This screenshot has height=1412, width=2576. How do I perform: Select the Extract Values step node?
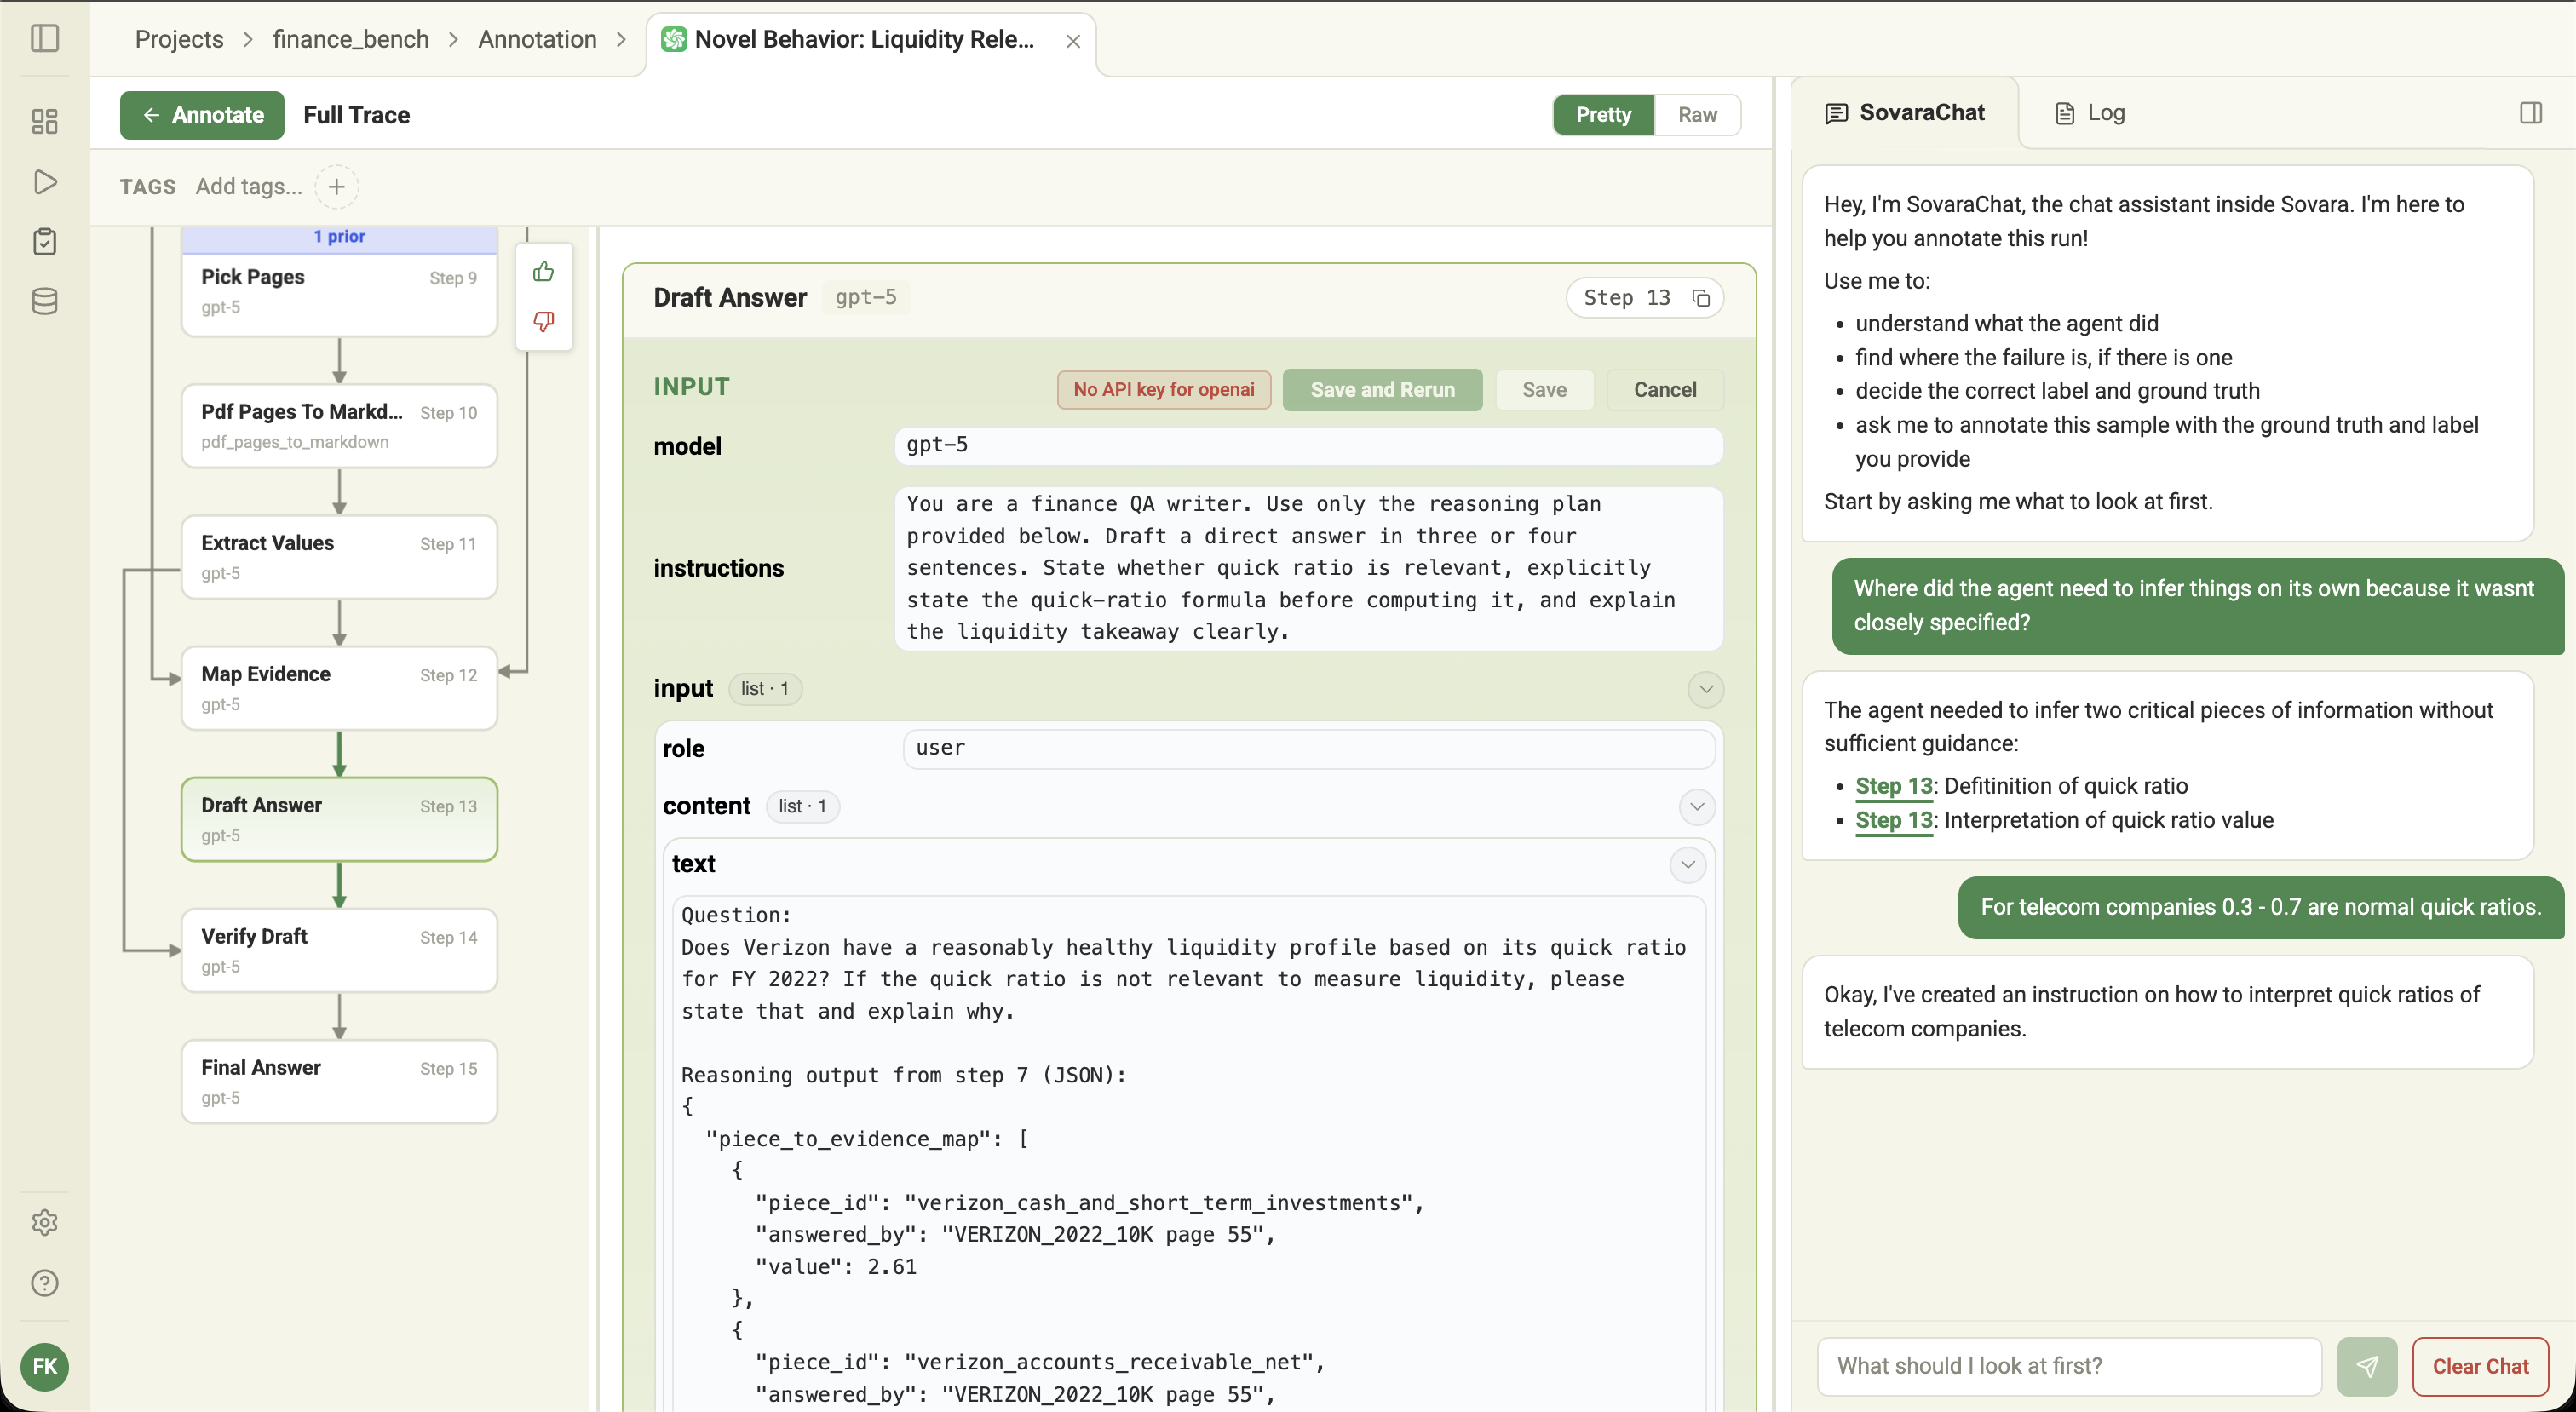pyautogui.click(x=339, y=557)
